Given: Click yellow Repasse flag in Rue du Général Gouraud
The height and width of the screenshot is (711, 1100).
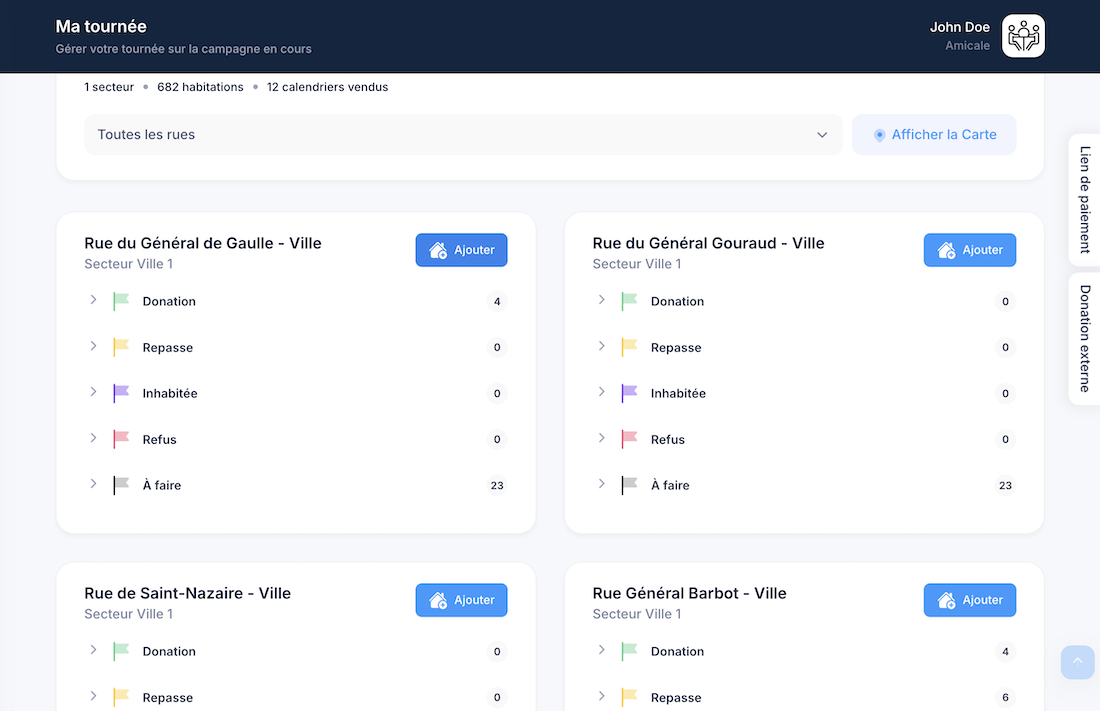Looking at the screenshot, I should [x=629, y=347].
